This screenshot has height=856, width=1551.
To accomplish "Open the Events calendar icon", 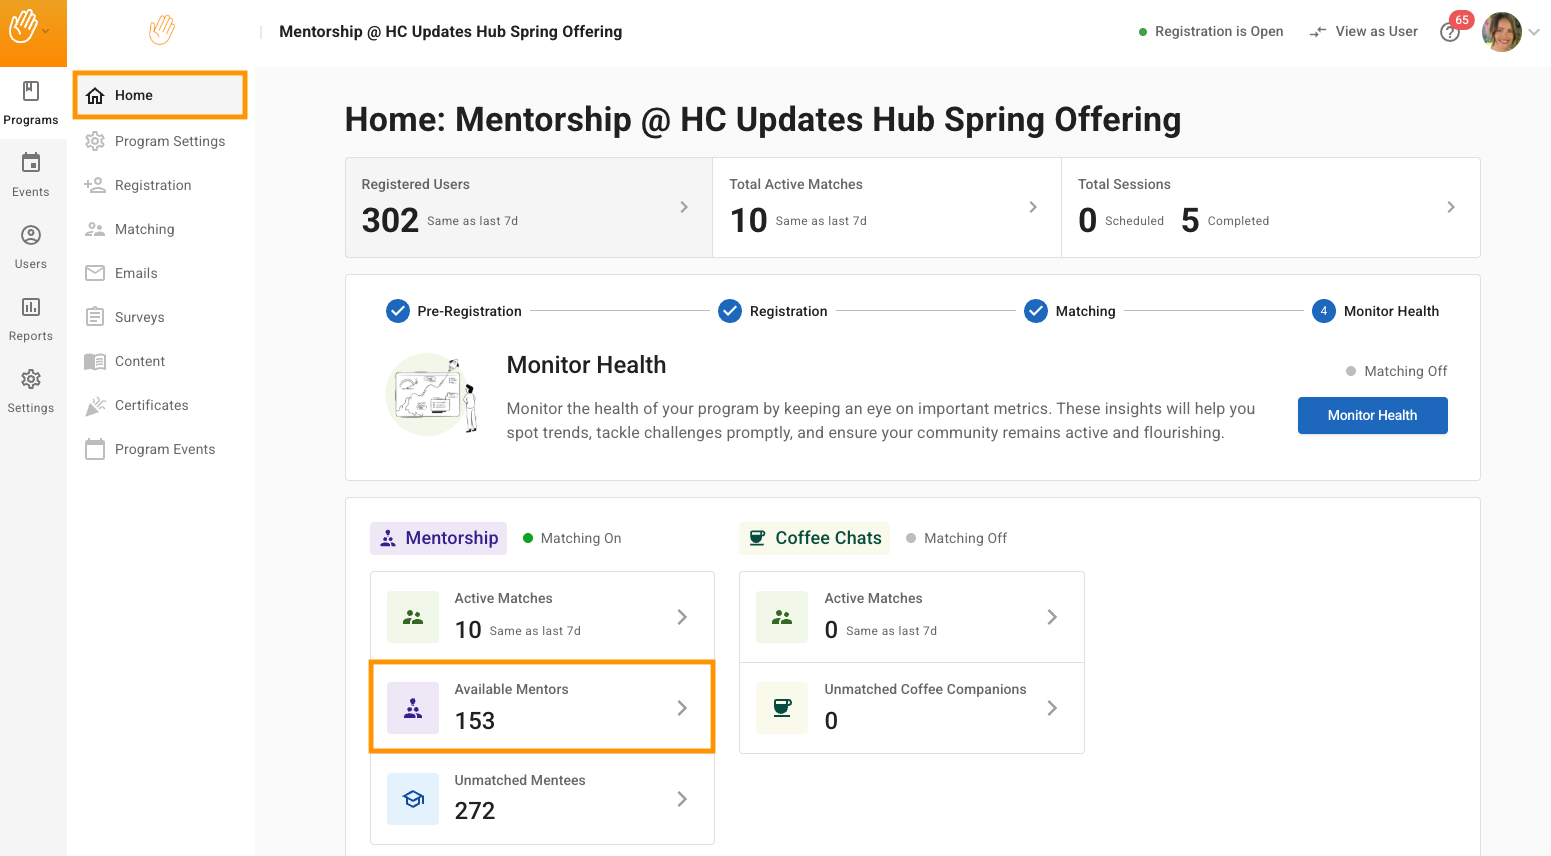I will (31, 163).
